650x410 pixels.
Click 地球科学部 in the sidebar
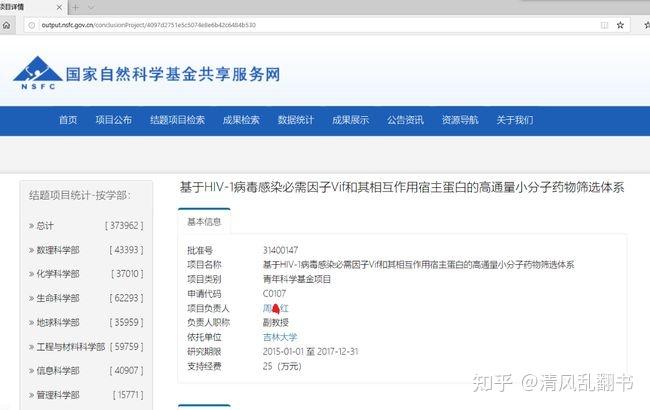(x=58, y=323)
